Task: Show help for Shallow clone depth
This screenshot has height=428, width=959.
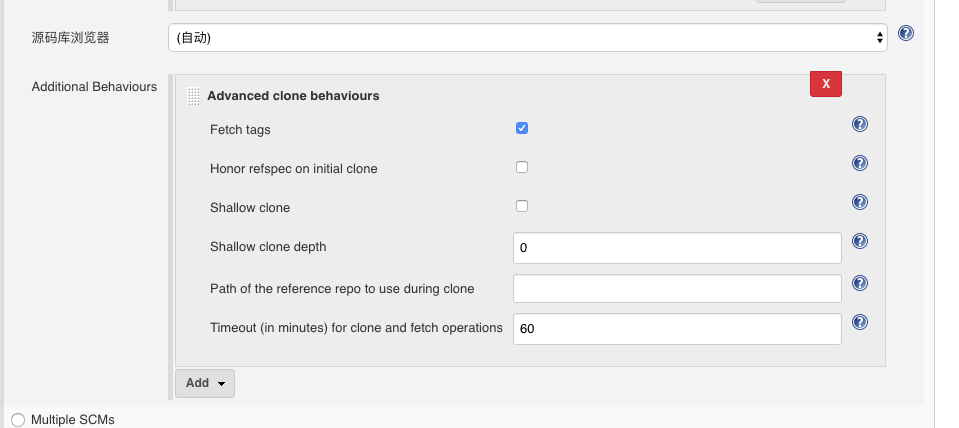Action: click(x=860, y=242)
